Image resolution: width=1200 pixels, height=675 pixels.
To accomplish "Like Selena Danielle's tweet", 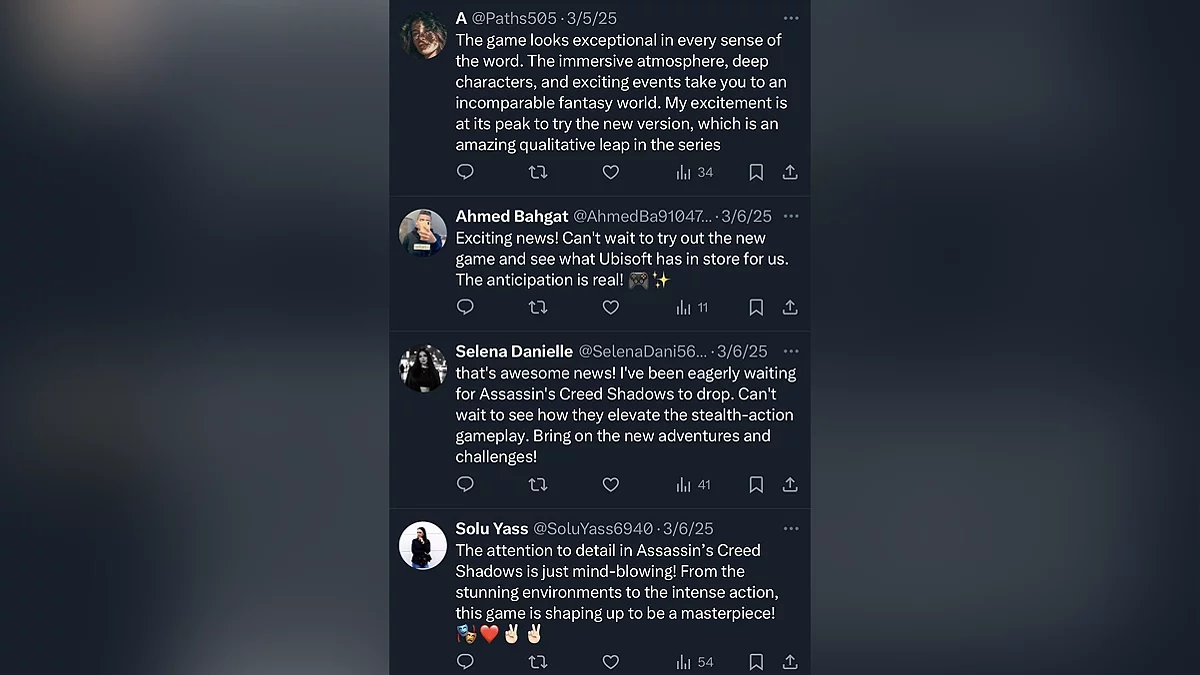I will 611,484.
